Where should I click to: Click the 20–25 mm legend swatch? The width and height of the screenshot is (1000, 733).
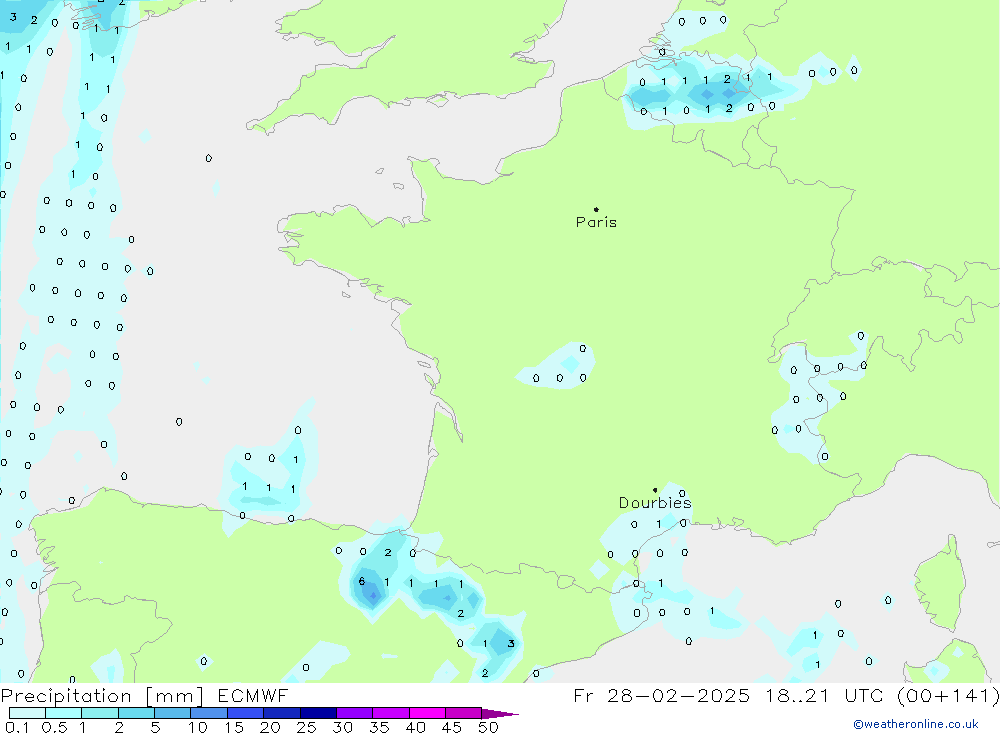click(282, 713)
